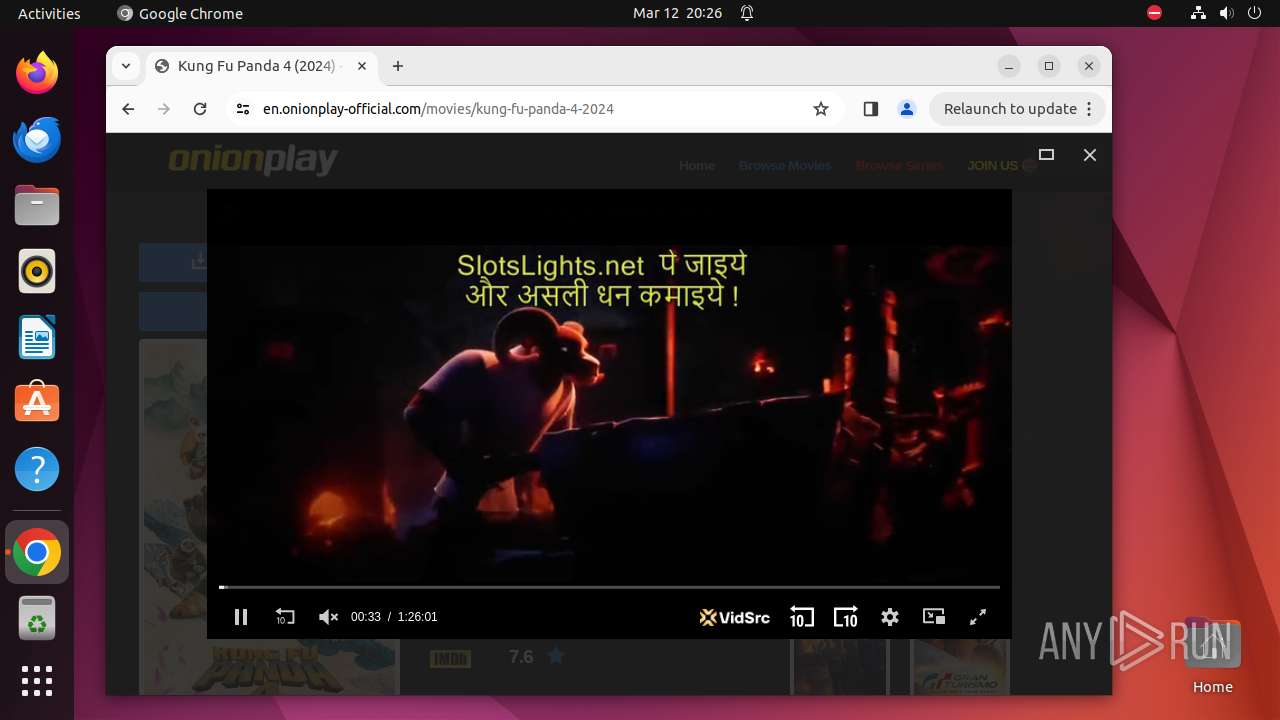Rewind 10 seconds with replay icon

click(285, 617)
